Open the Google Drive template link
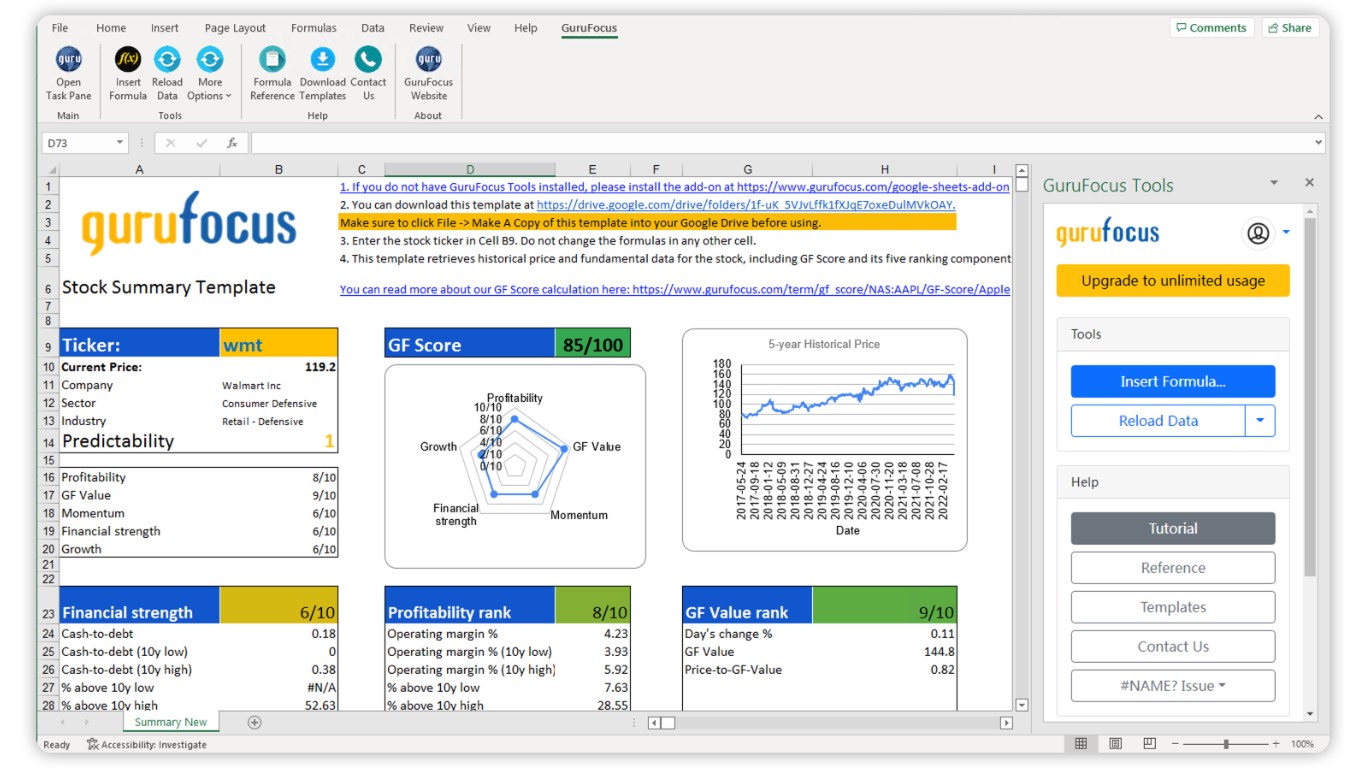1366x768 pixels. [x=746, y=204]
